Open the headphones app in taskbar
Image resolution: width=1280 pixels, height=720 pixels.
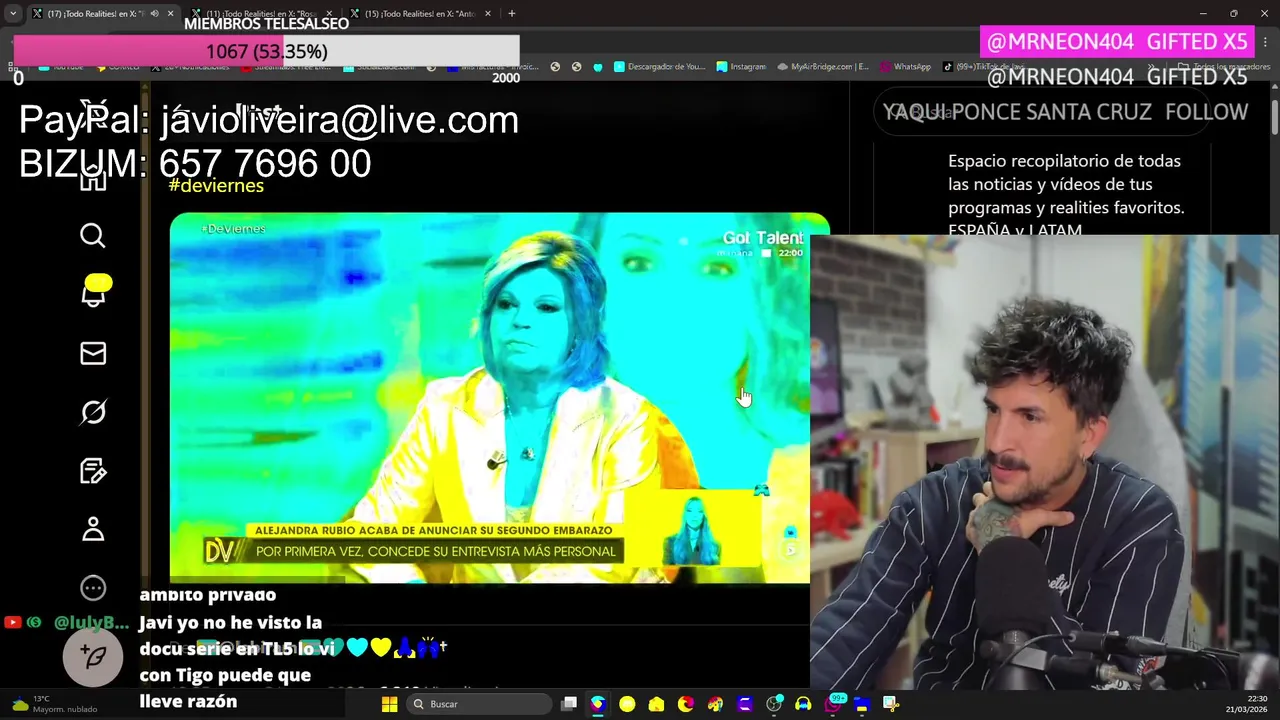pyautogui.click(x=803, y=704)
